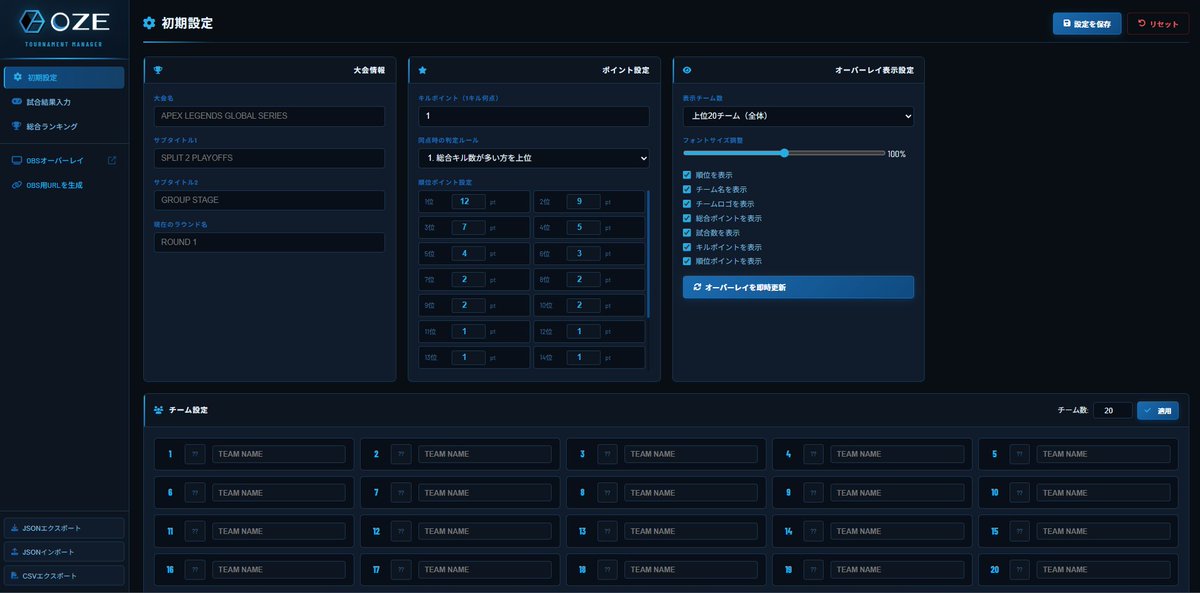Open 試合結果入力 in the sidebar
Screen dimensions: 1200x593
coord(64,102)
